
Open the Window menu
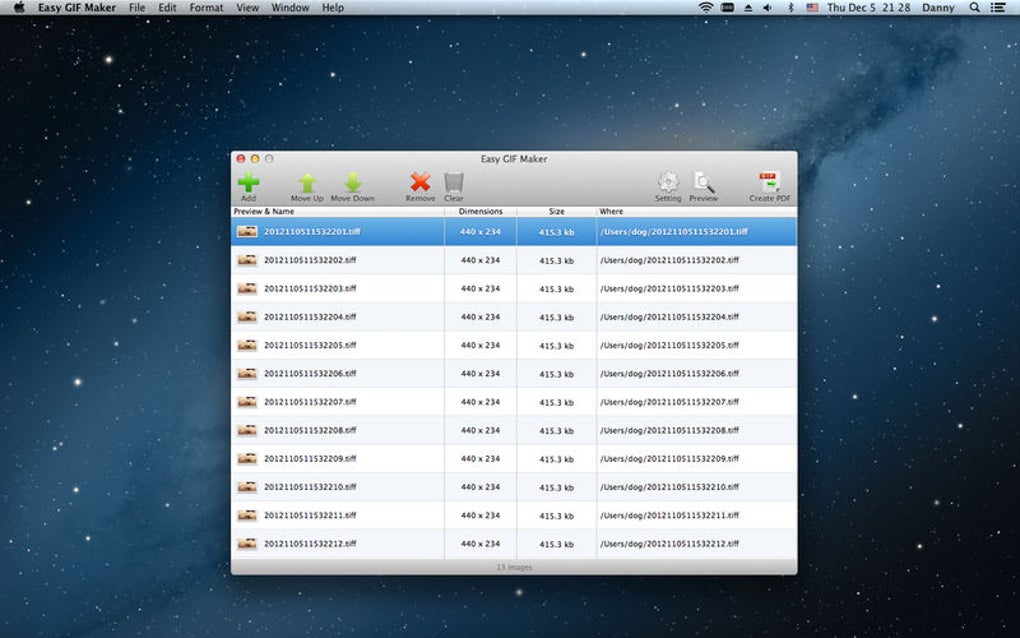pos(290,7)
